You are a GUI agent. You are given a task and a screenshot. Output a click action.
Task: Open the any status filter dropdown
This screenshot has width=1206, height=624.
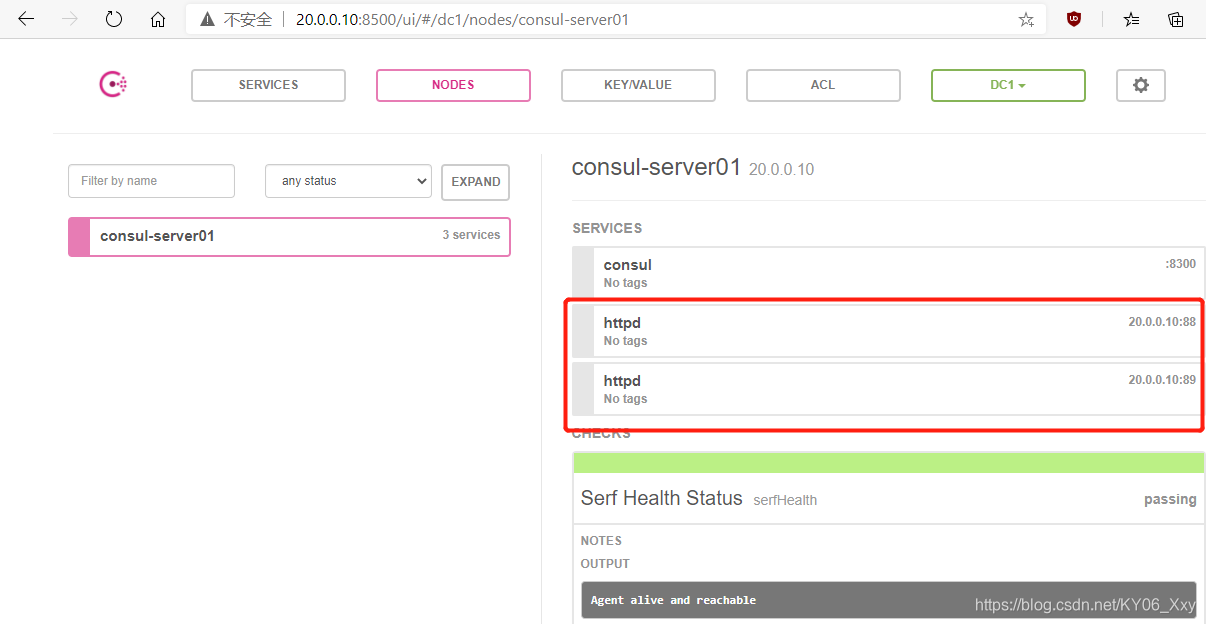[348, 181]
